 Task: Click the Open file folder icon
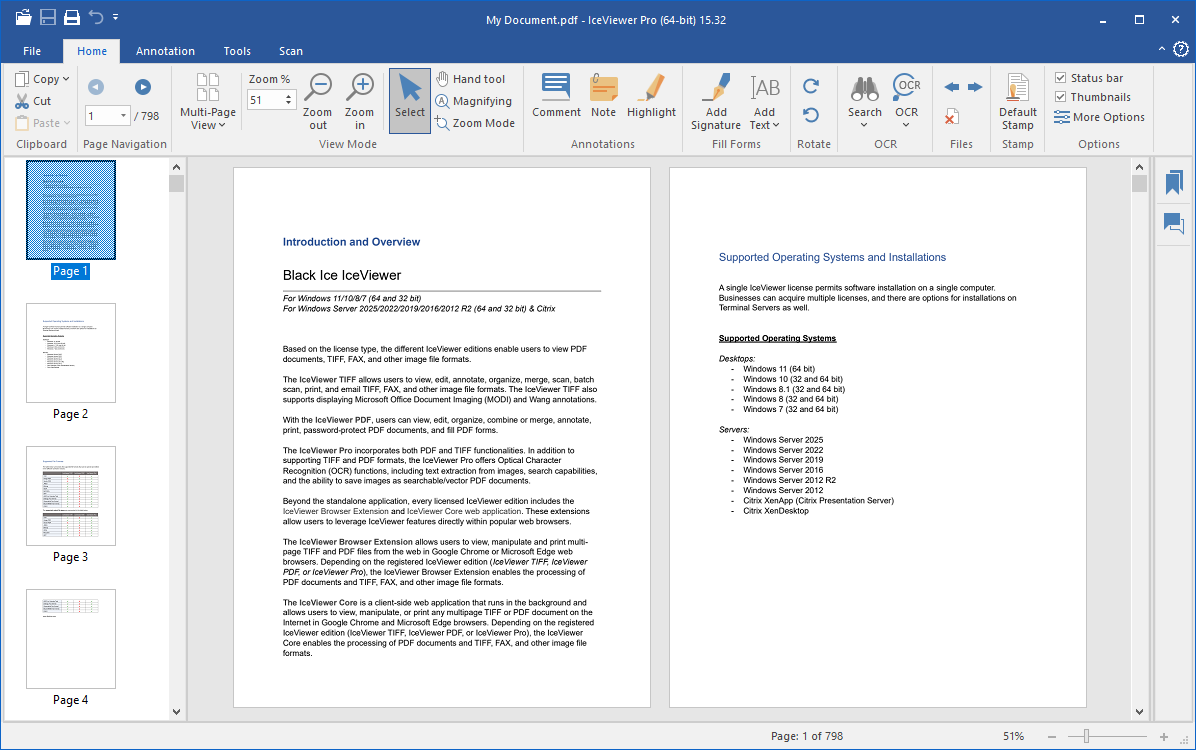pos(24,17)
